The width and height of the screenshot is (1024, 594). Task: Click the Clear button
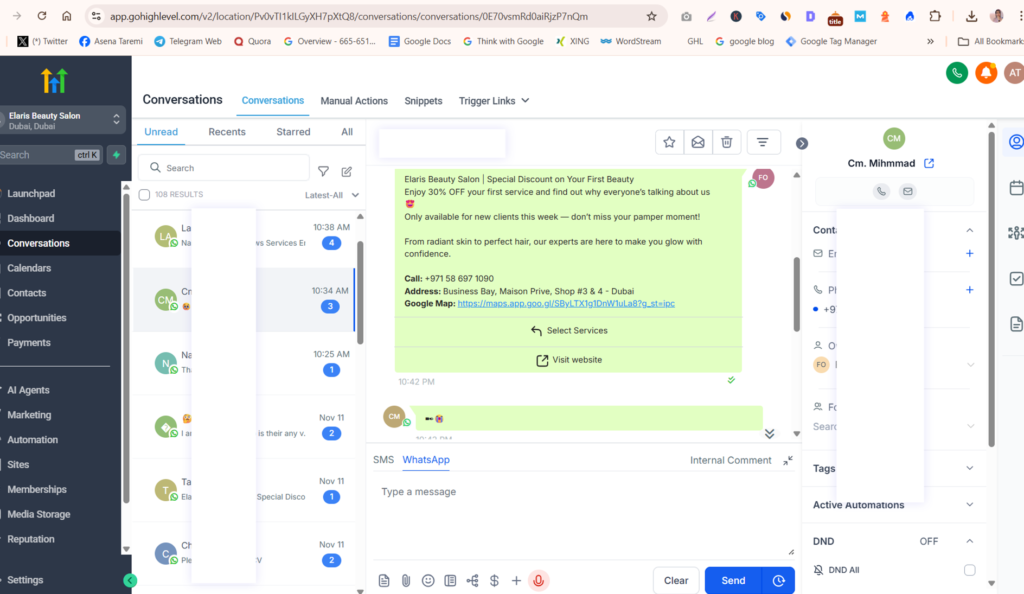coord(676,580)
